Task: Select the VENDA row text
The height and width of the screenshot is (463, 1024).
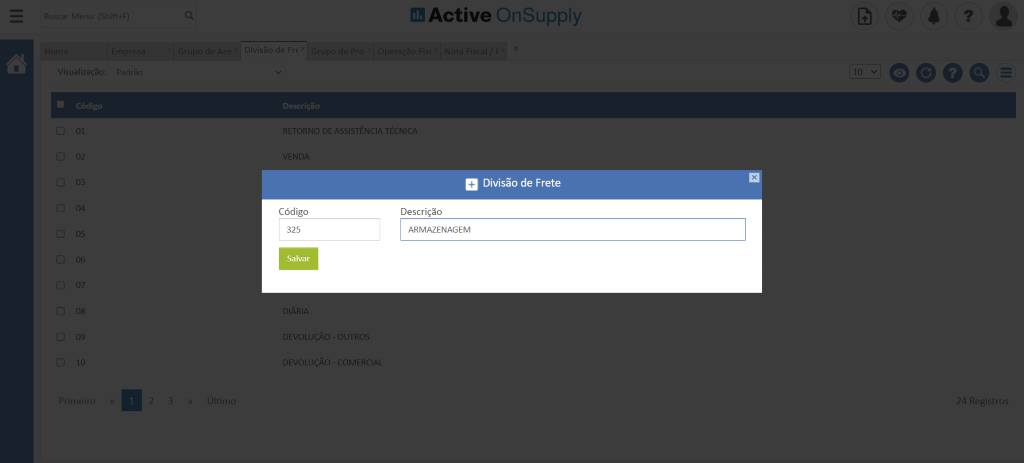Action: [x=296, y=157]
